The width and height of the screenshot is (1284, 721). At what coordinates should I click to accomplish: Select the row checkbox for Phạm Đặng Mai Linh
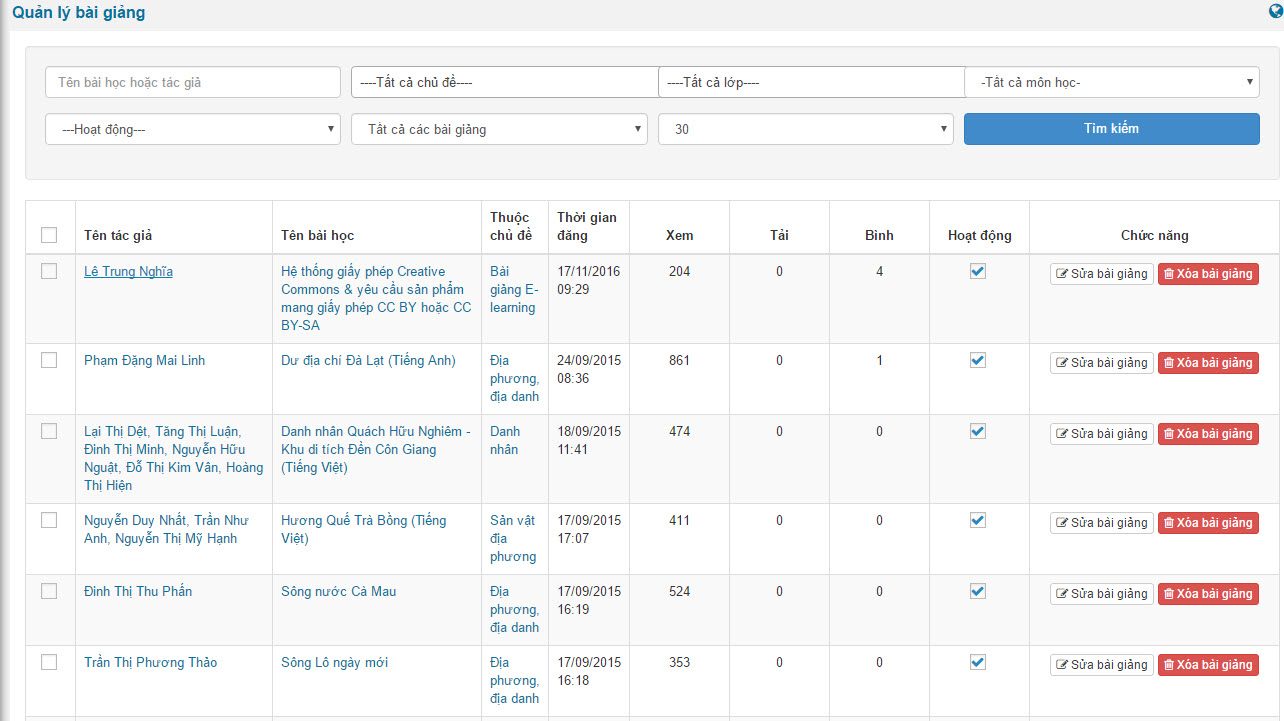tap(49, 360)
